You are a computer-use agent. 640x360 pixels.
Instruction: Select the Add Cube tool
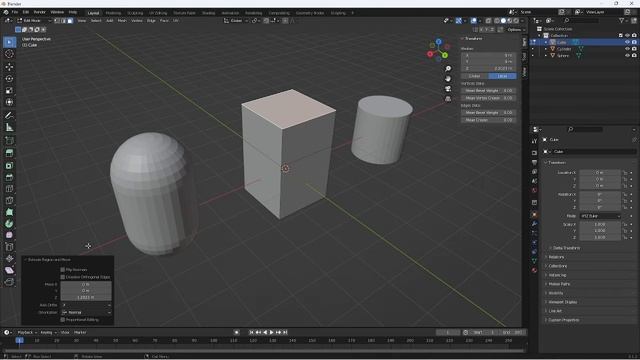tap(9, 140)
